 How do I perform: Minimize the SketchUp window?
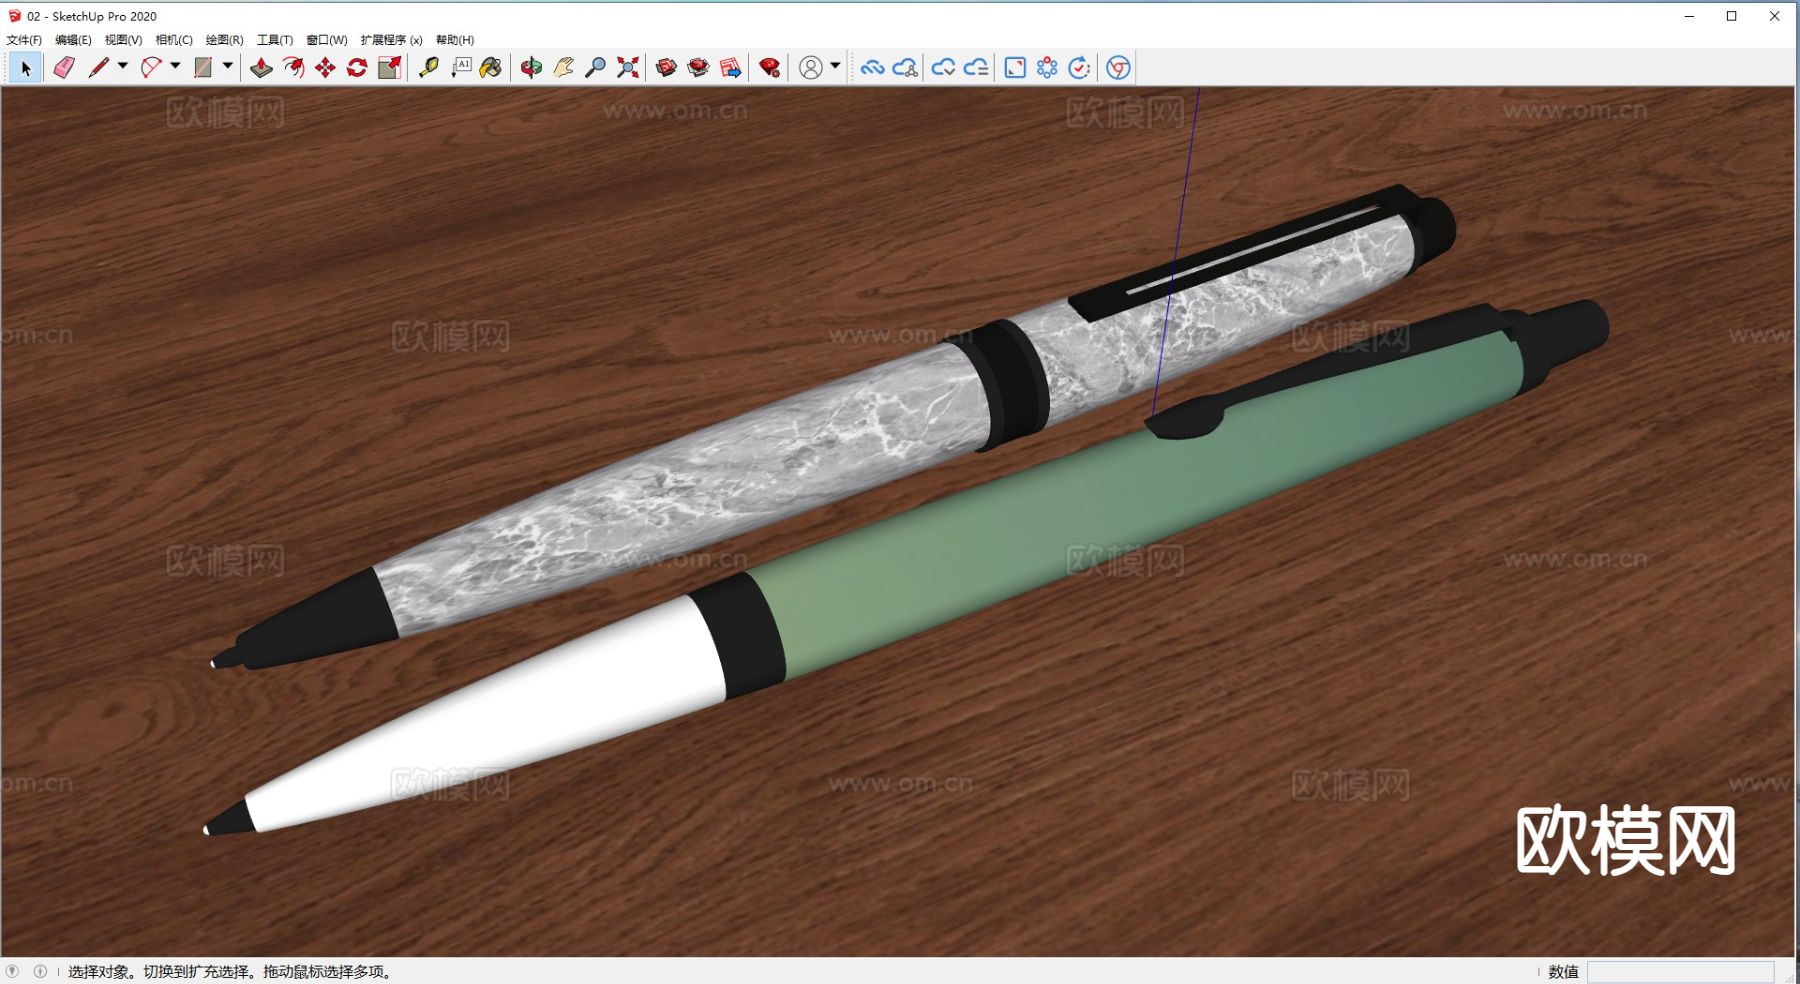[1689, 16]
